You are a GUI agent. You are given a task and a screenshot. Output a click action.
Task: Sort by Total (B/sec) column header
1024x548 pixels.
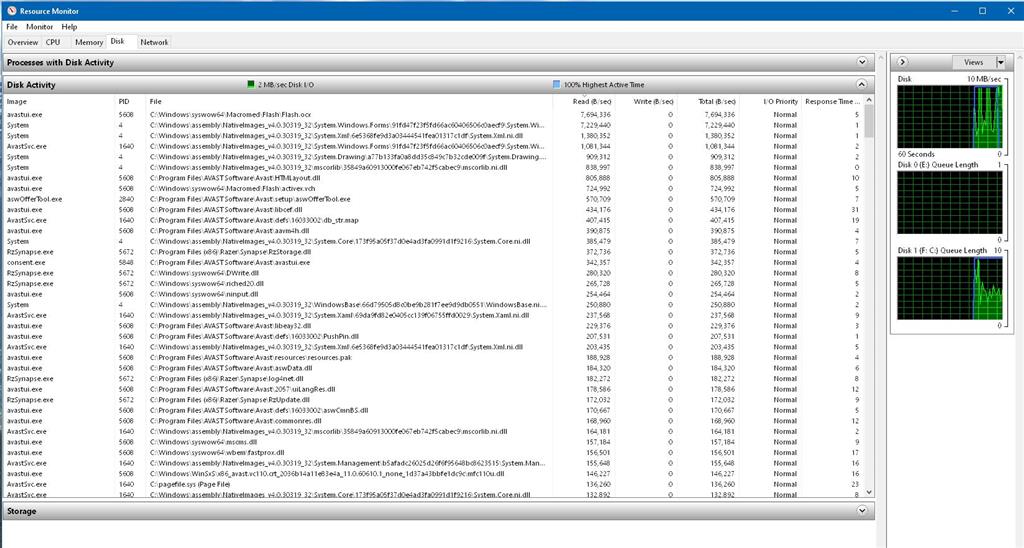coord(708,101)
